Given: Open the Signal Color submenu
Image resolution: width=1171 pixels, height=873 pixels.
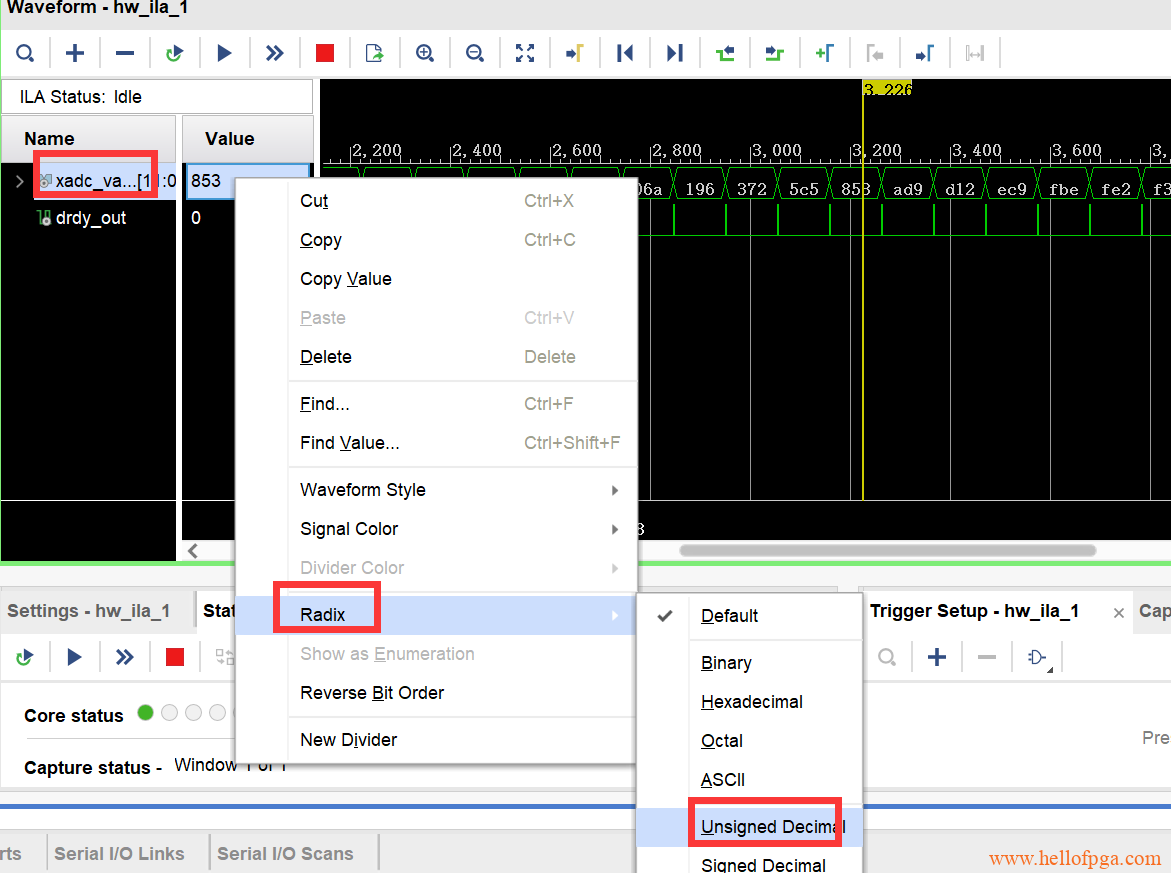Looking at the screenshot, I should point(349,529).
